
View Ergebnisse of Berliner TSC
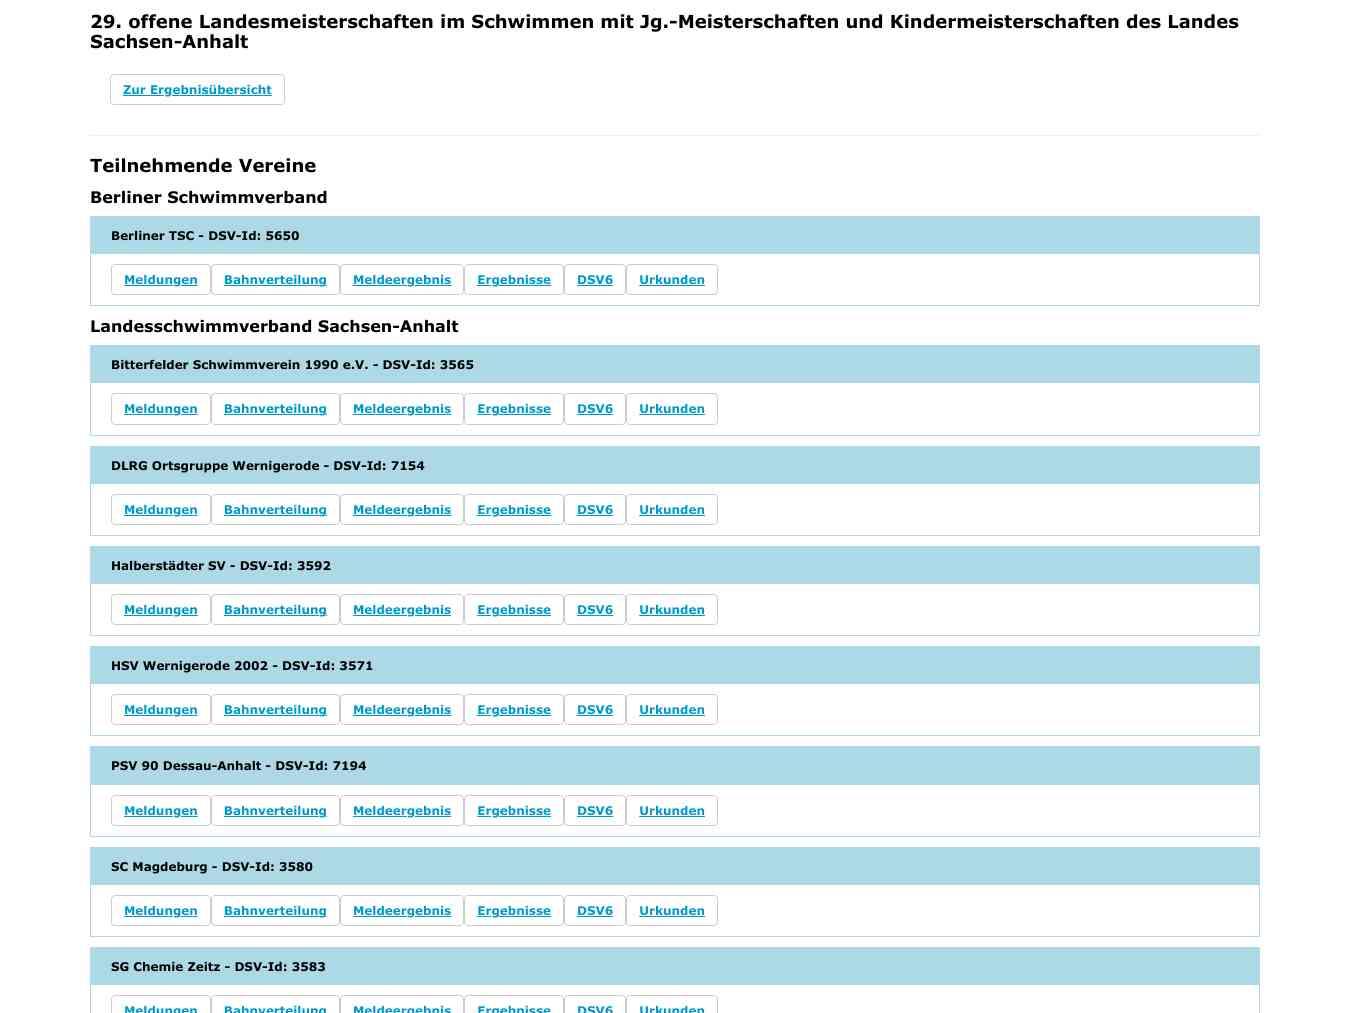pyautogui.click(x=514, y=279)
